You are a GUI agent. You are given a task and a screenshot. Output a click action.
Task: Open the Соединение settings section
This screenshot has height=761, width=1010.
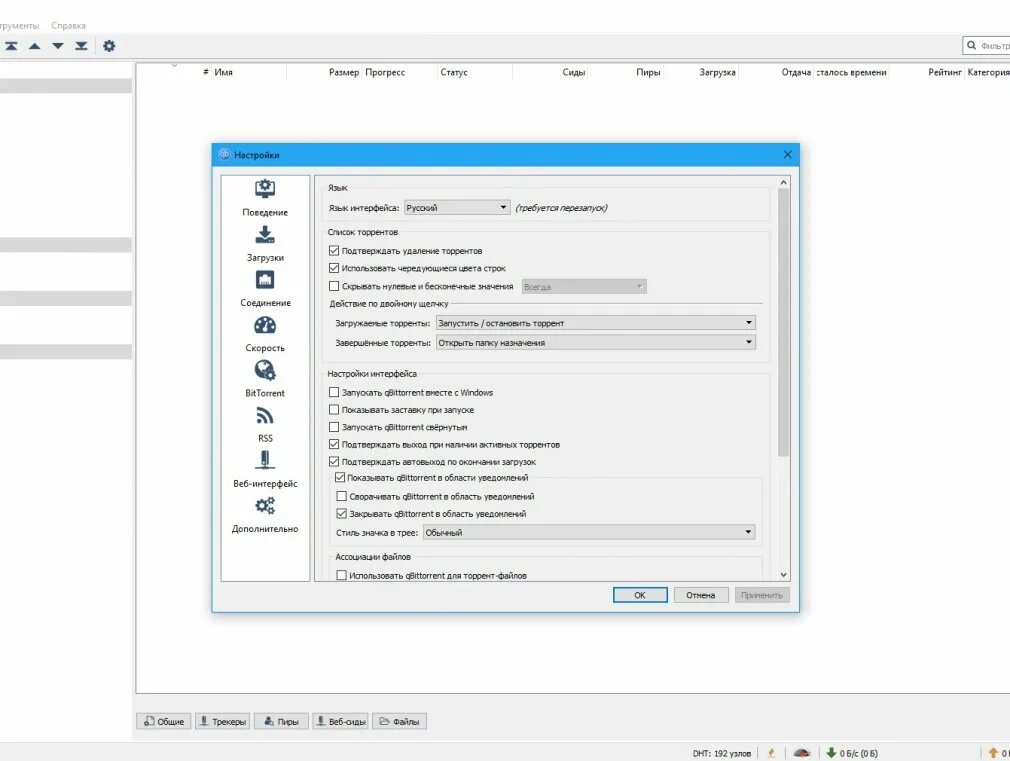tap(265, 289)
